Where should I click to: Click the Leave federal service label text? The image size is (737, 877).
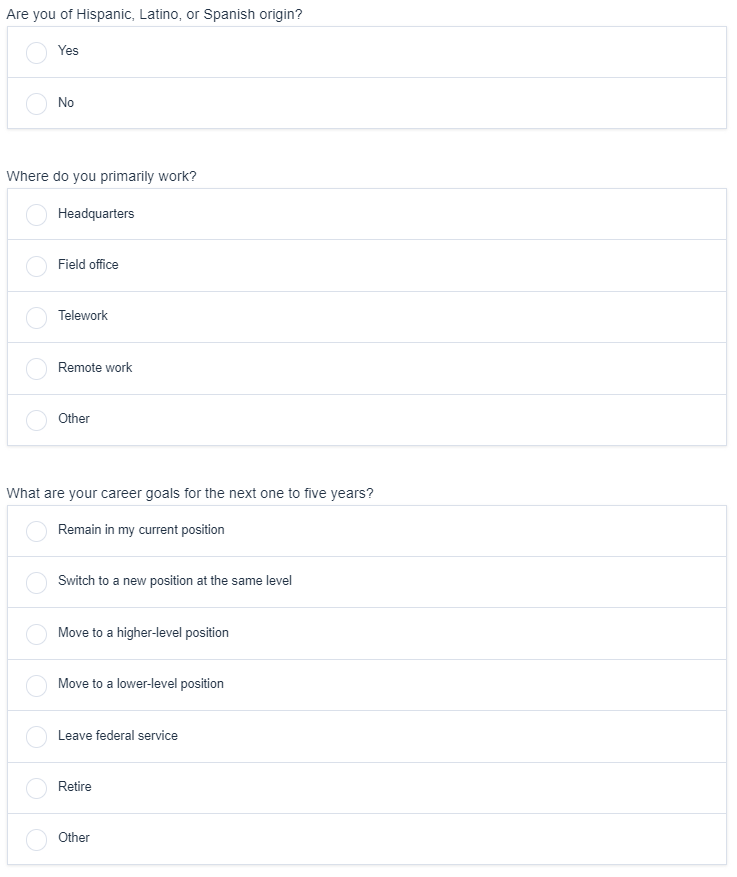tap(118, 736)
